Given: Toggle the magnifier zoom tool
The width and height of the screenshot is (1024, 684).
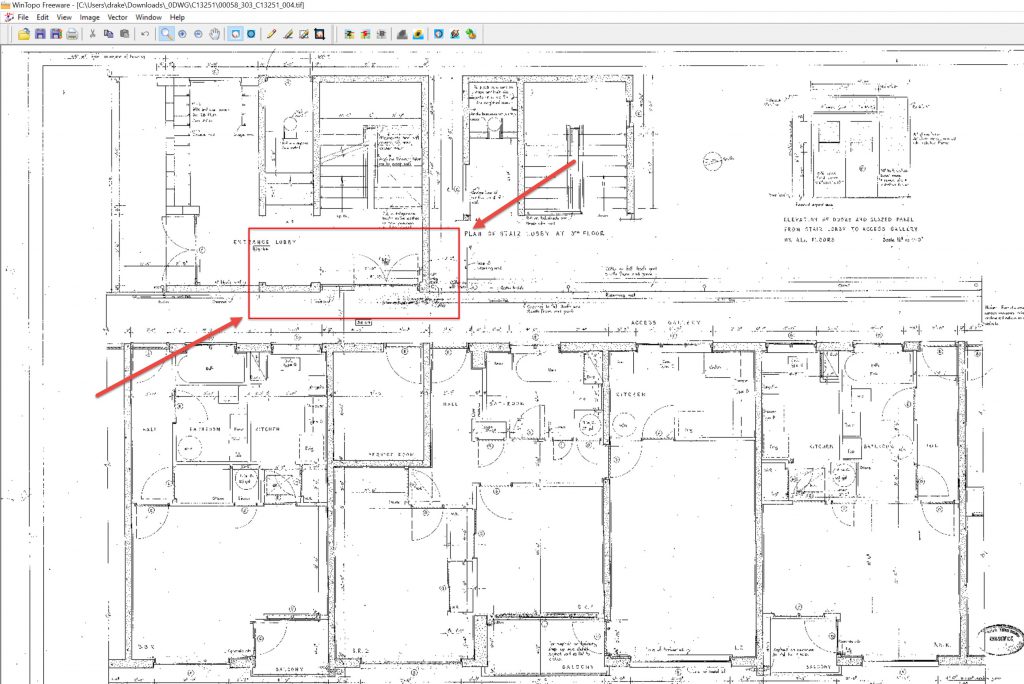Looking at the screenshot, I should click(166, 34).
